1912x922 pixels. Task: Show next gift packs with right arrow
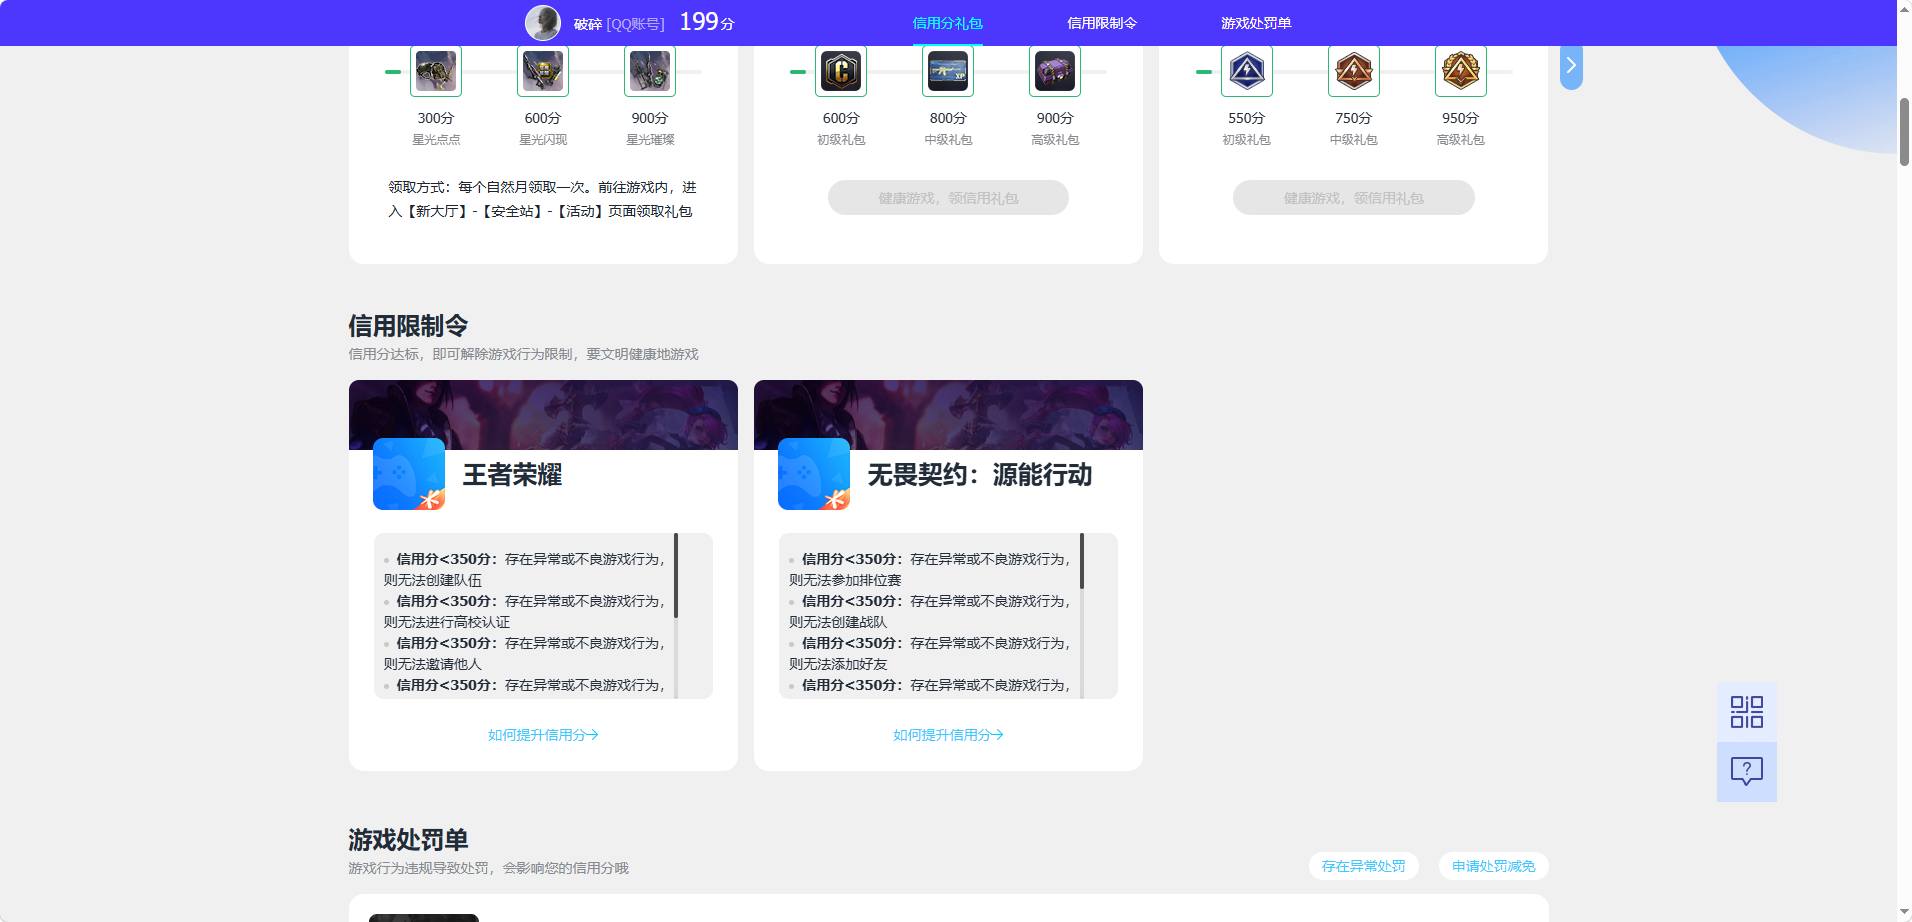click(x=1571, y=66)
